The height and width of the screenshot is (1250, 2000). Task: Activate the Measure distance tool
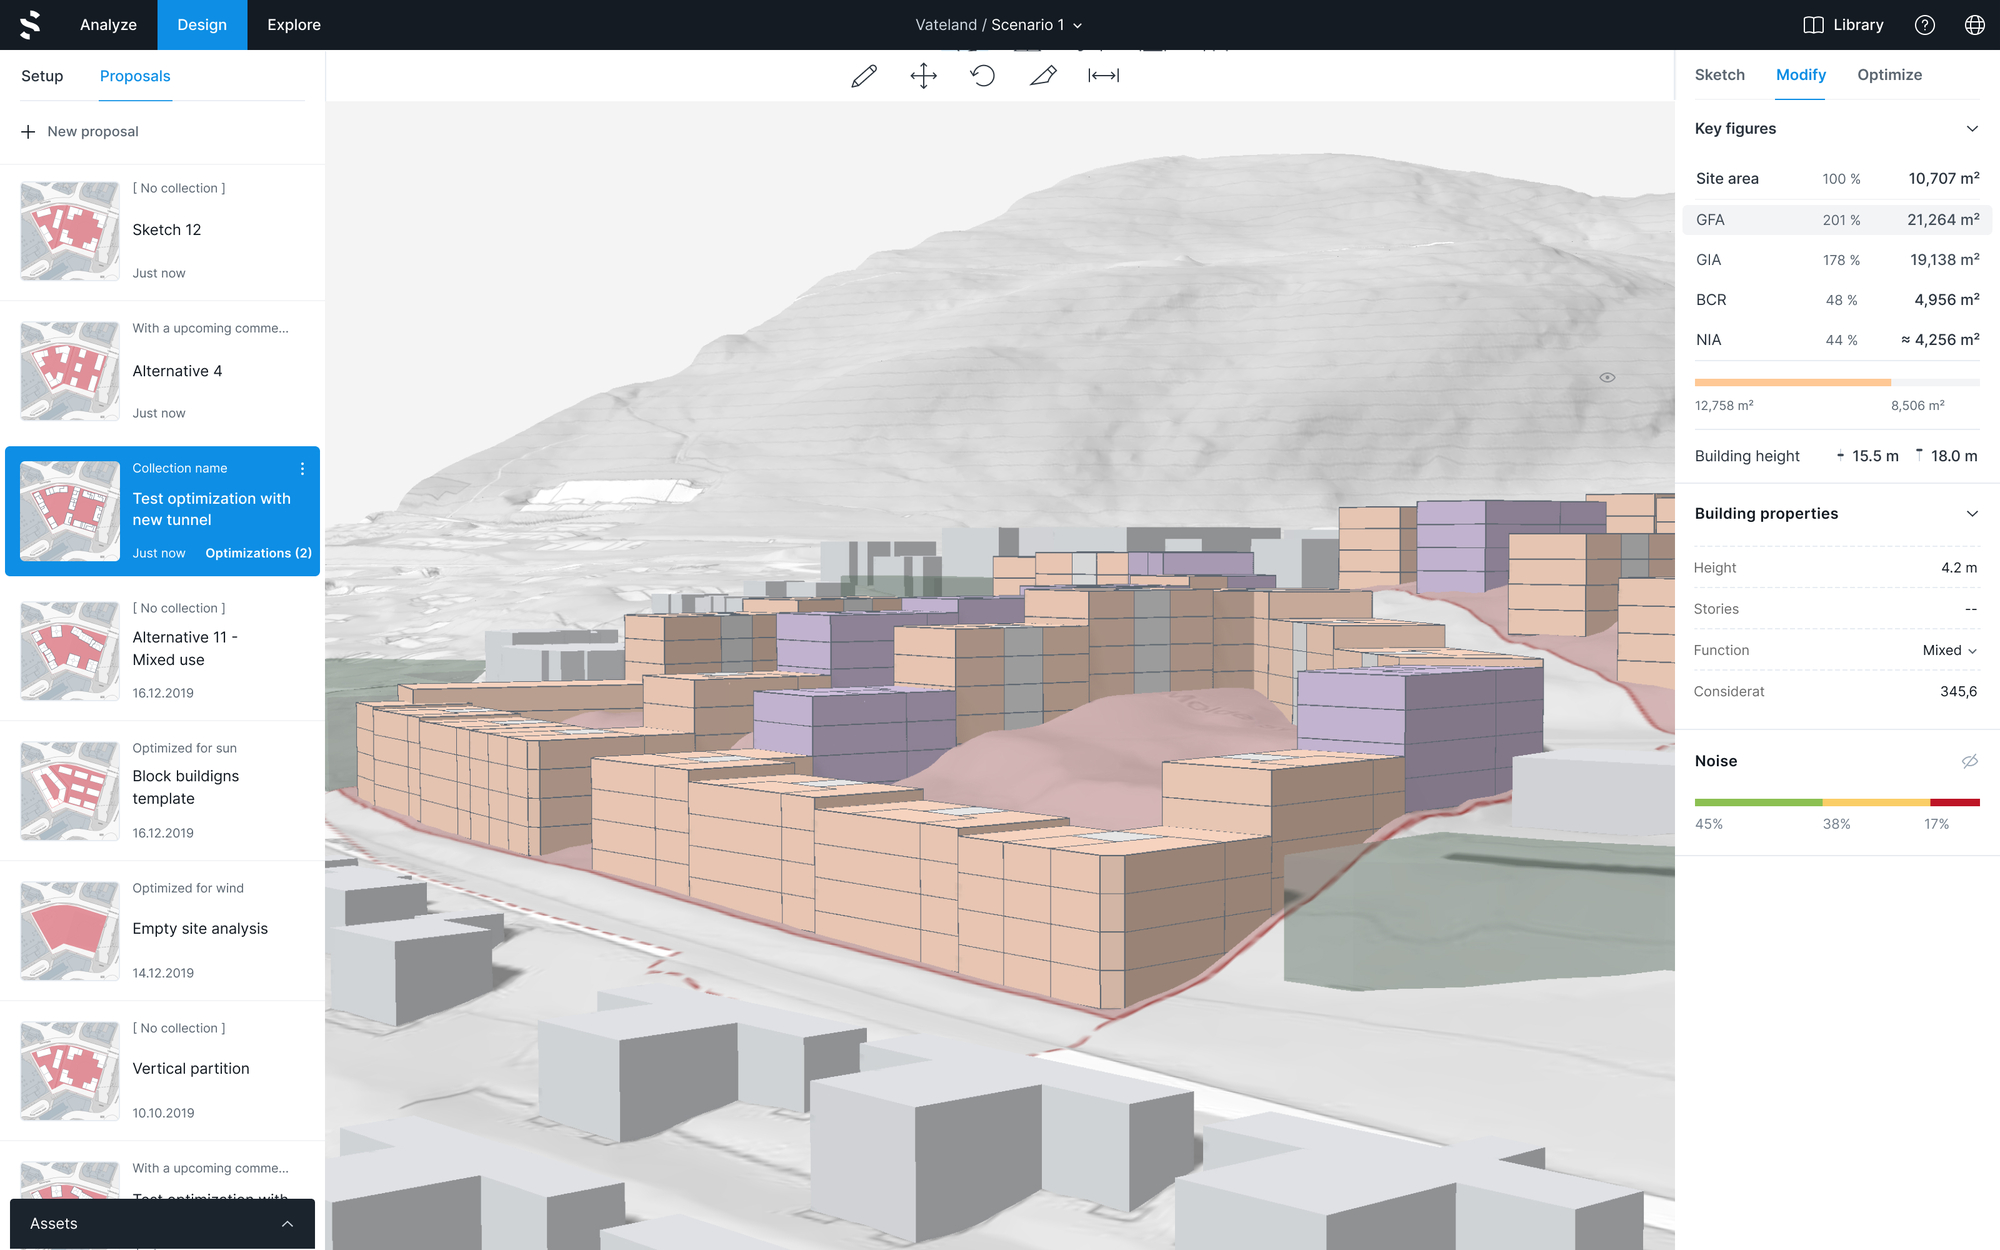[x=1102, y=75]
